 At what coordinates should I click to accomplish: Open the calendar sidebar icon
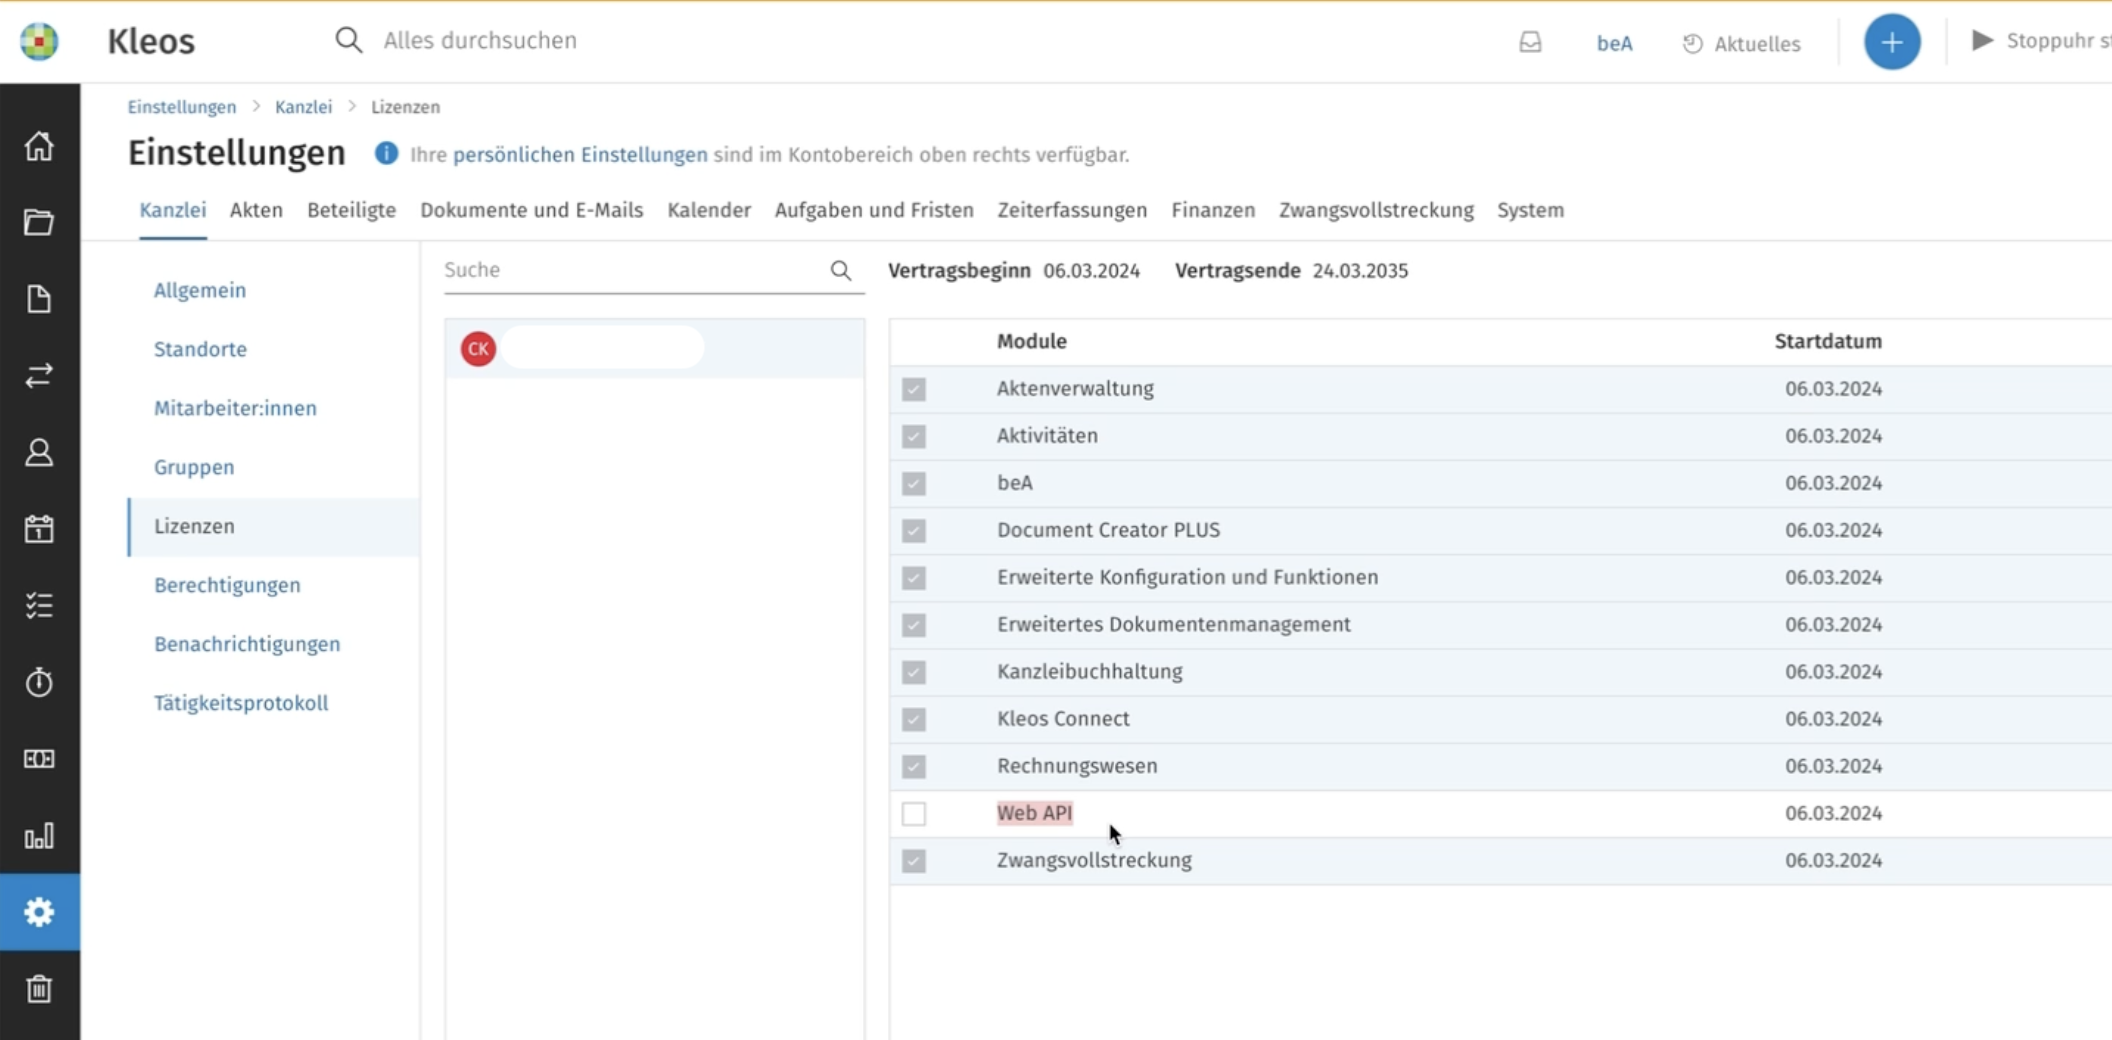[39, 529]
